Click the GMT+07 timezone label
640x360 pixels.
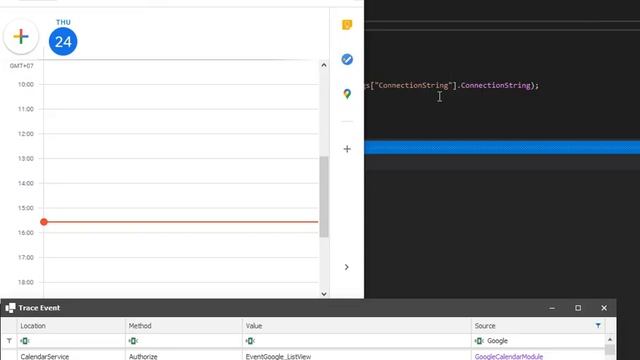[x=22, y=66]
